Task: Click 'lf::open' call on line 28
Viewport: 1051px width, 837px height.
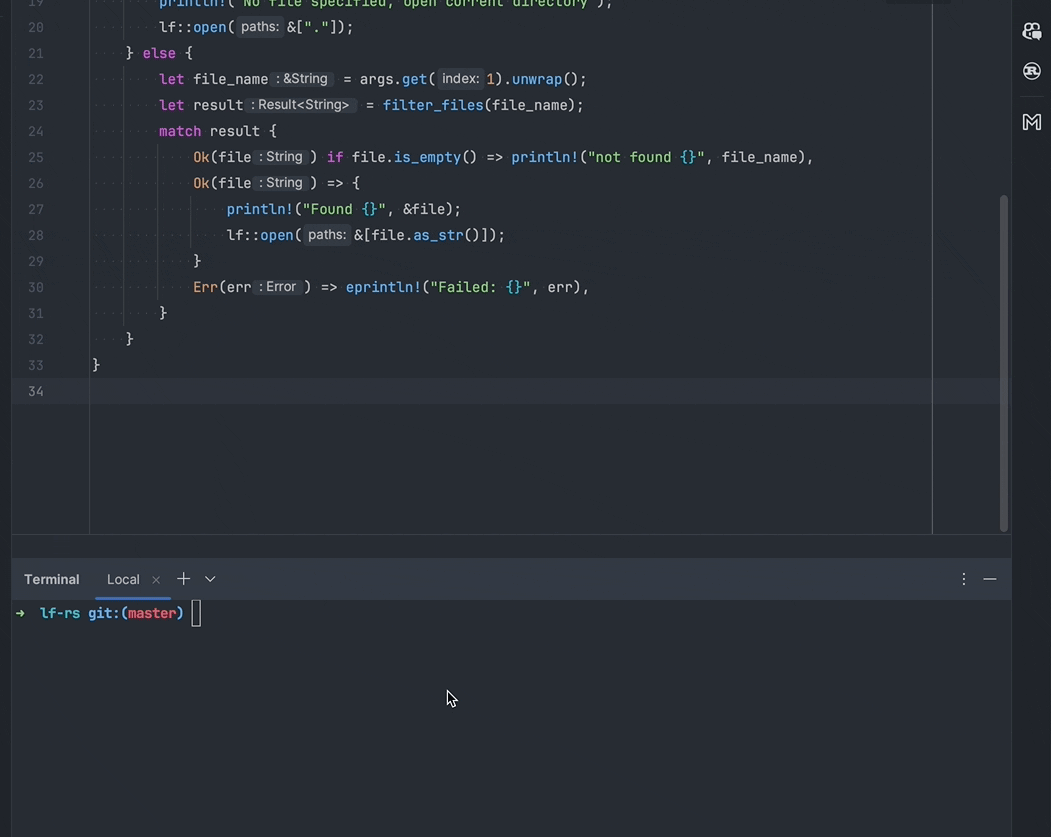Action: coord(260,235)
